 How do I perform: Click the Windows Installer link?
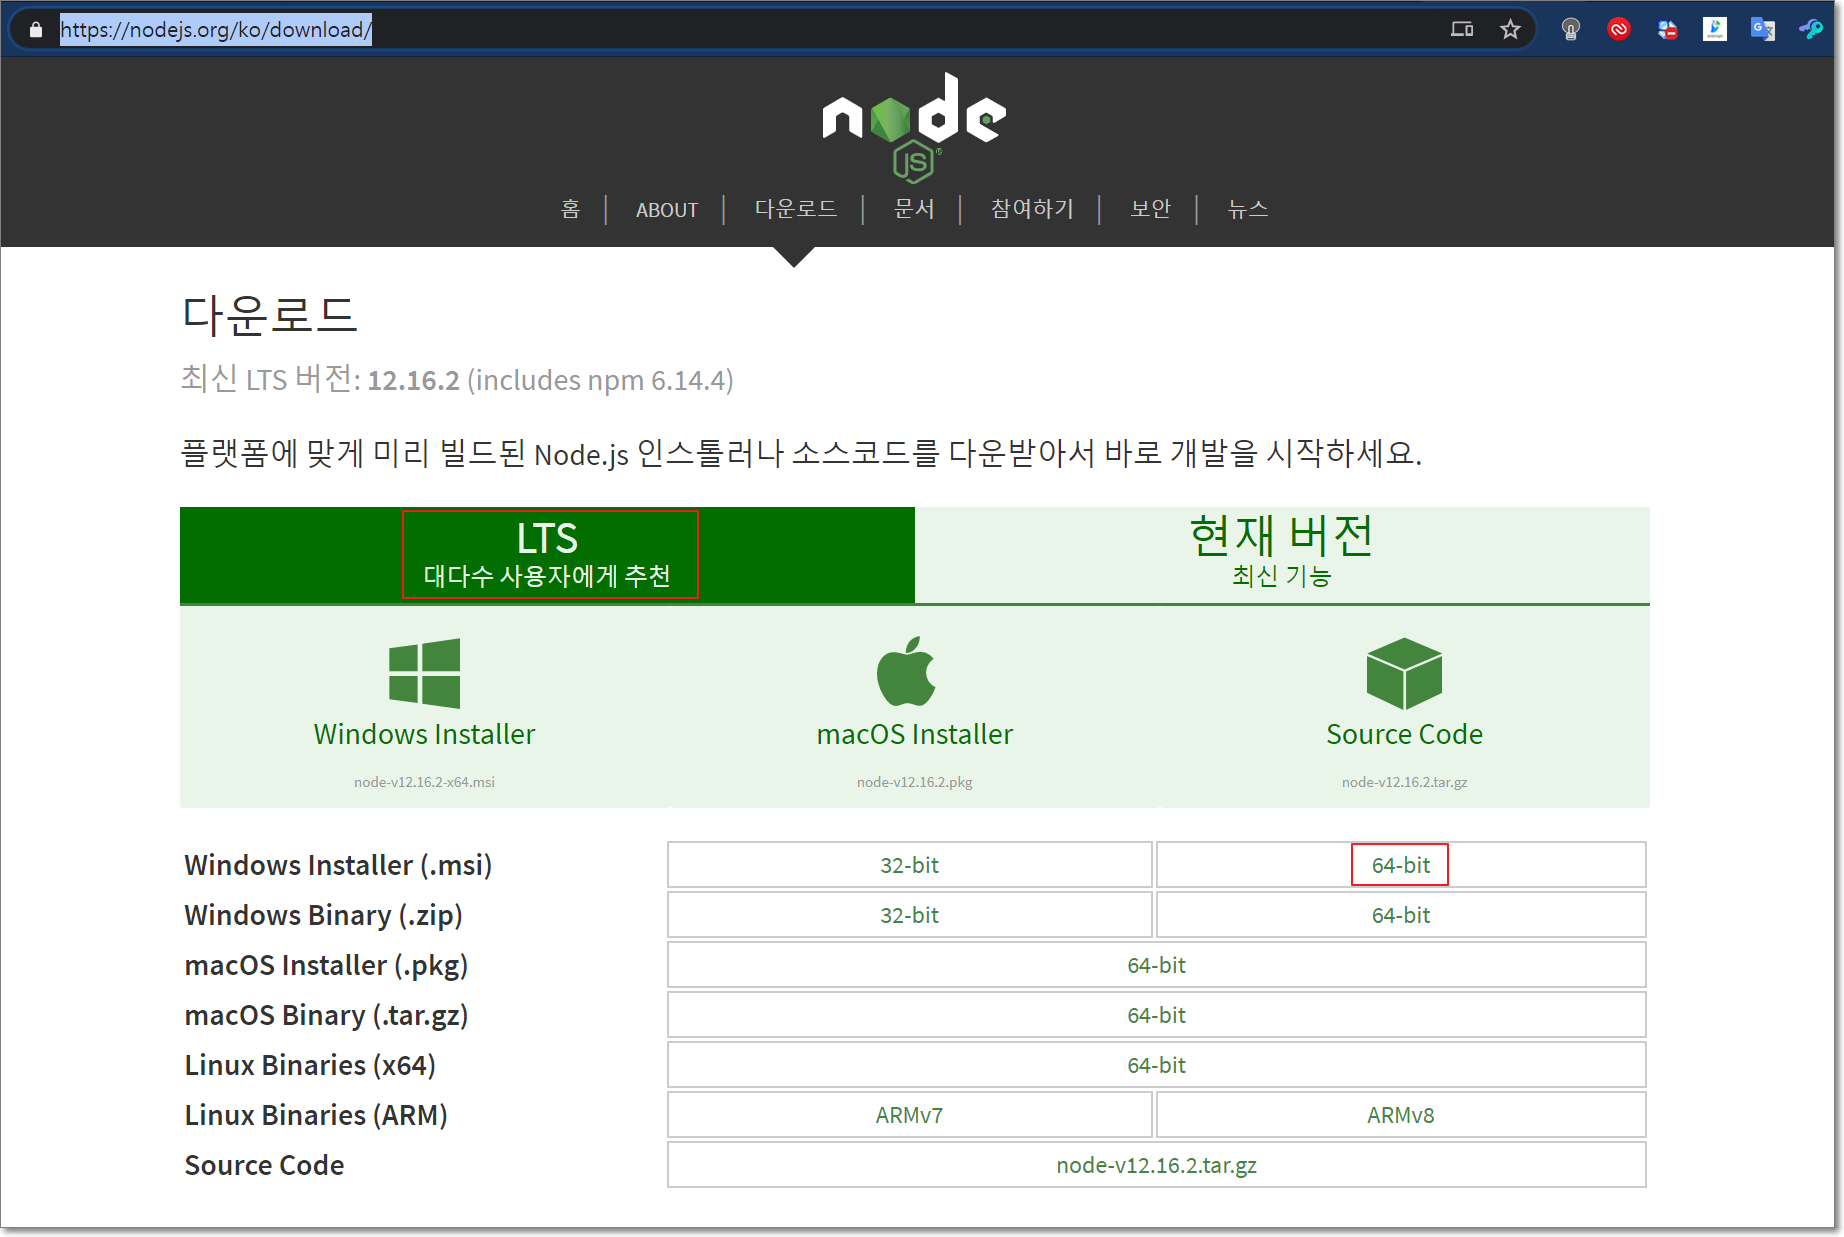[424, 734]
